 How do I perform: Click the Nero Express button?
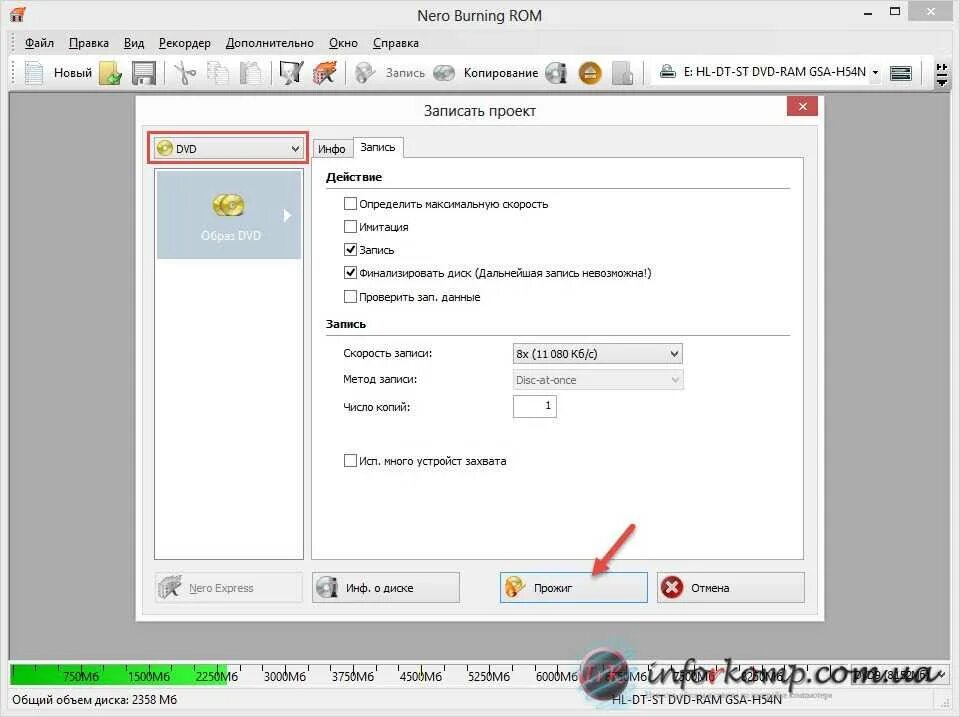(x=228, y=588)
